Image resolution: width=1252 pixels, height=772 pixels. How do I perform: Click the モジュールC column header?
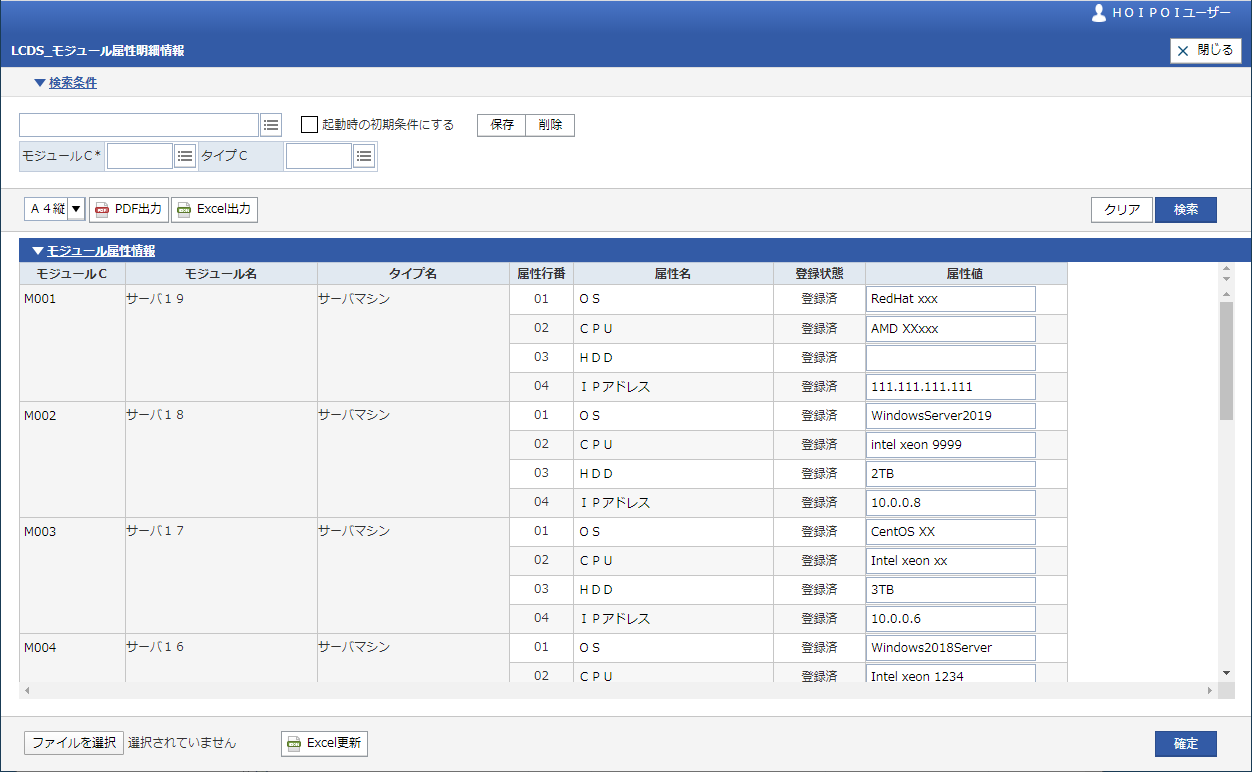pyautogui.click(x=72, y=273)
